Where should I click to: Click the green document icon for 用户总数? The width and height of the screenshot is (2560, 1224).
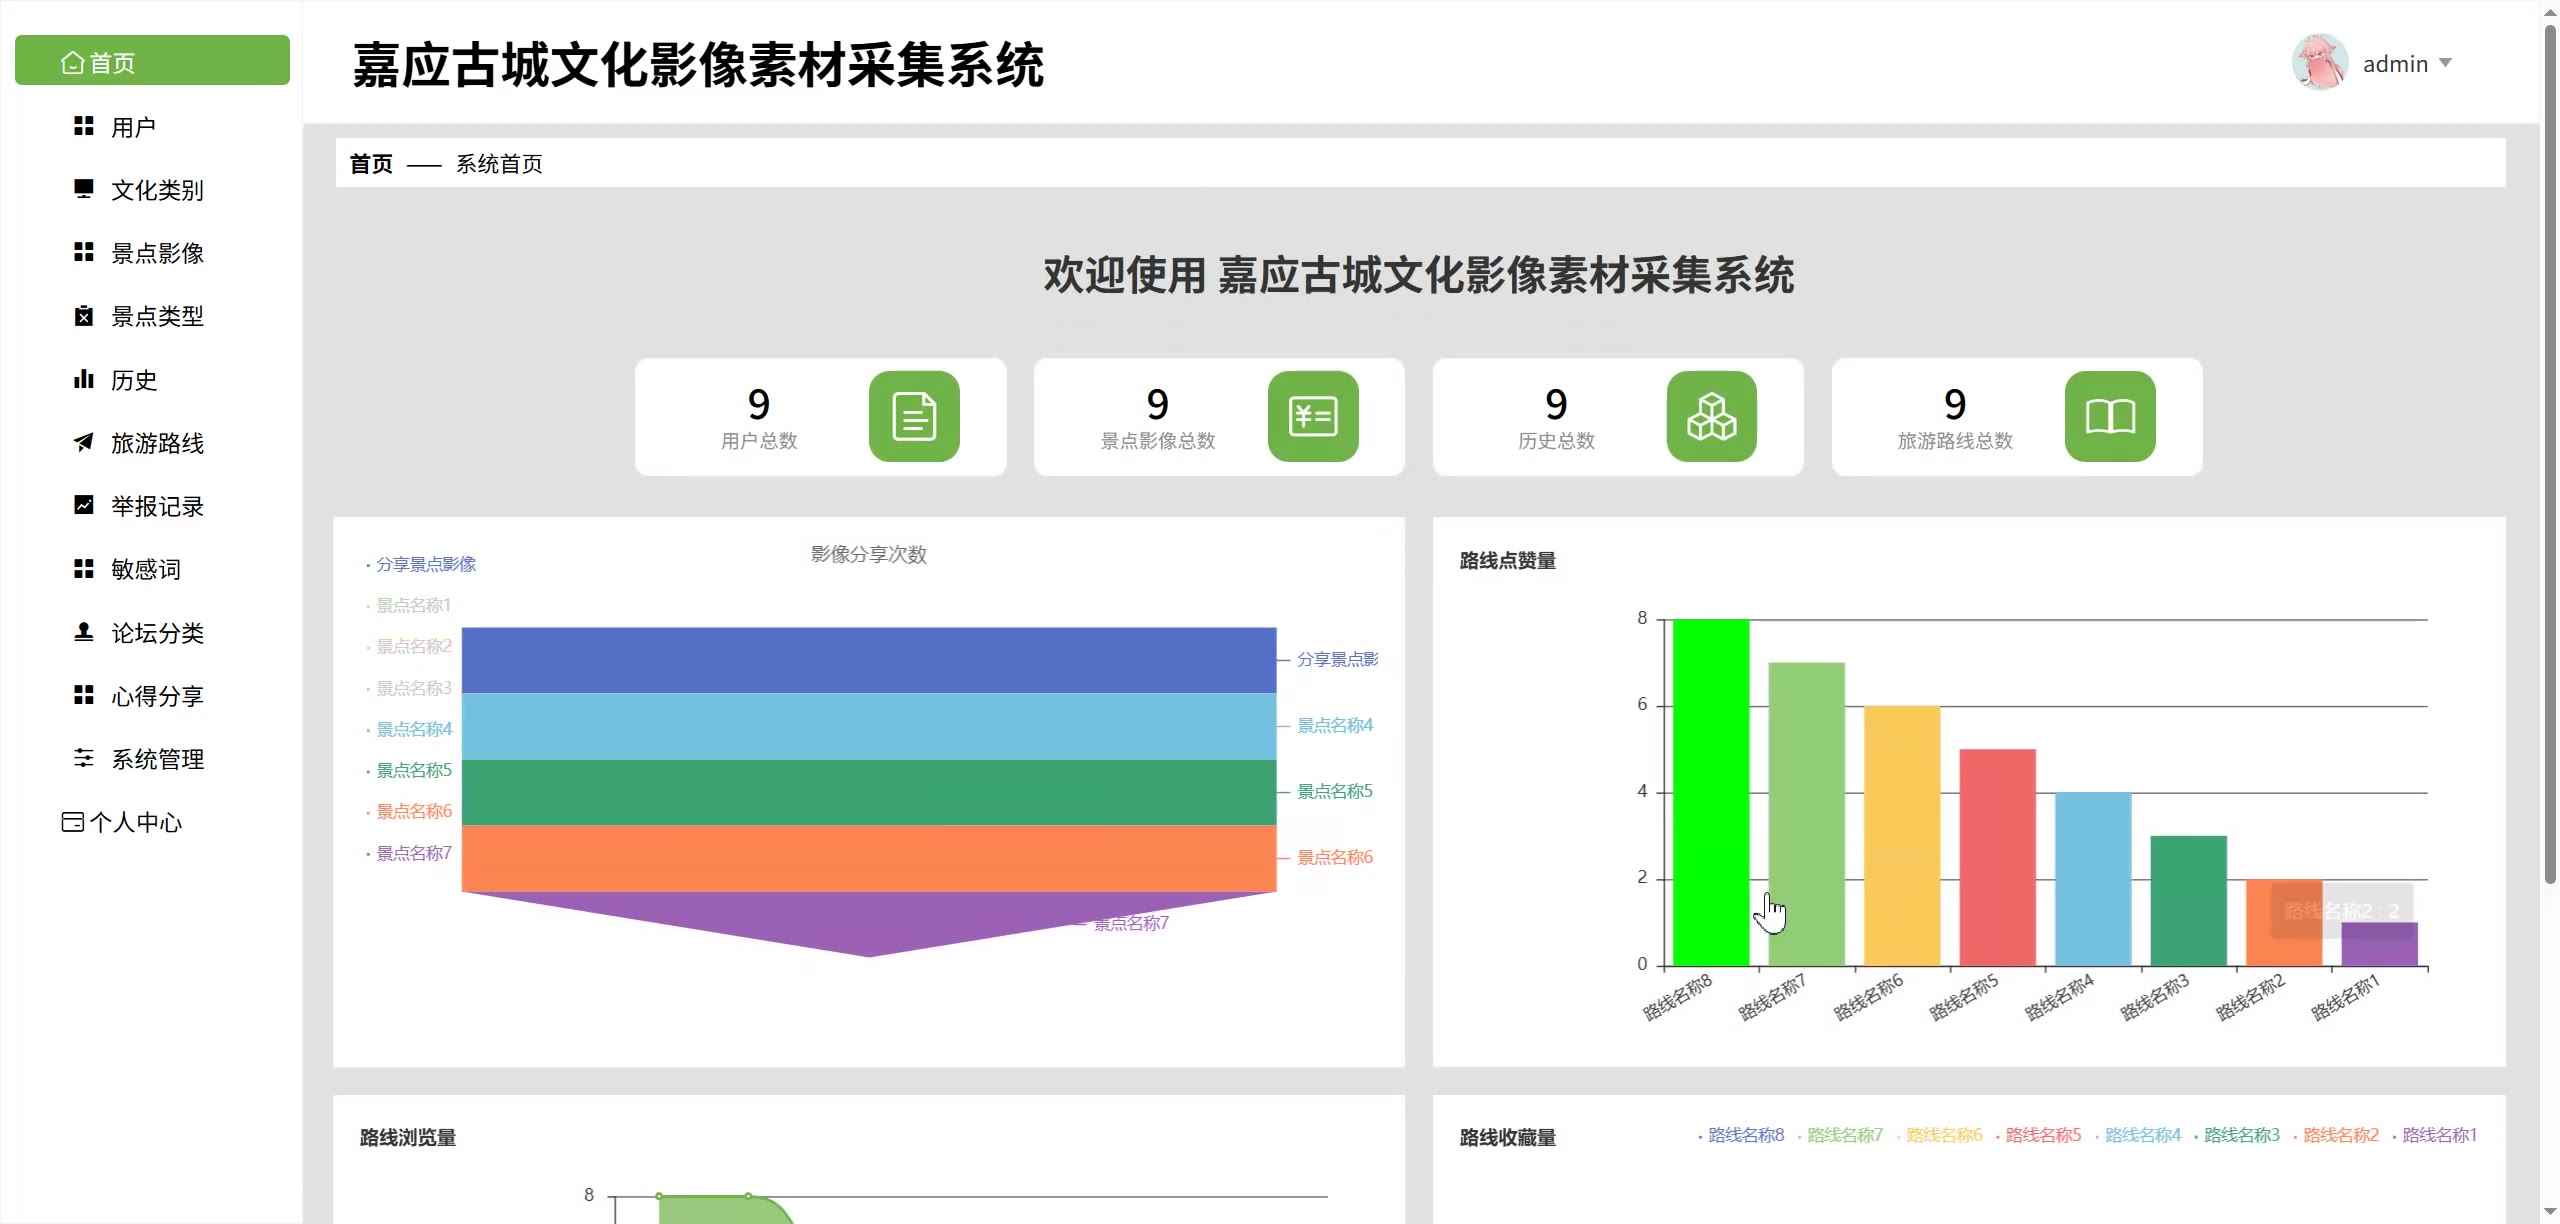pos(914,416)
